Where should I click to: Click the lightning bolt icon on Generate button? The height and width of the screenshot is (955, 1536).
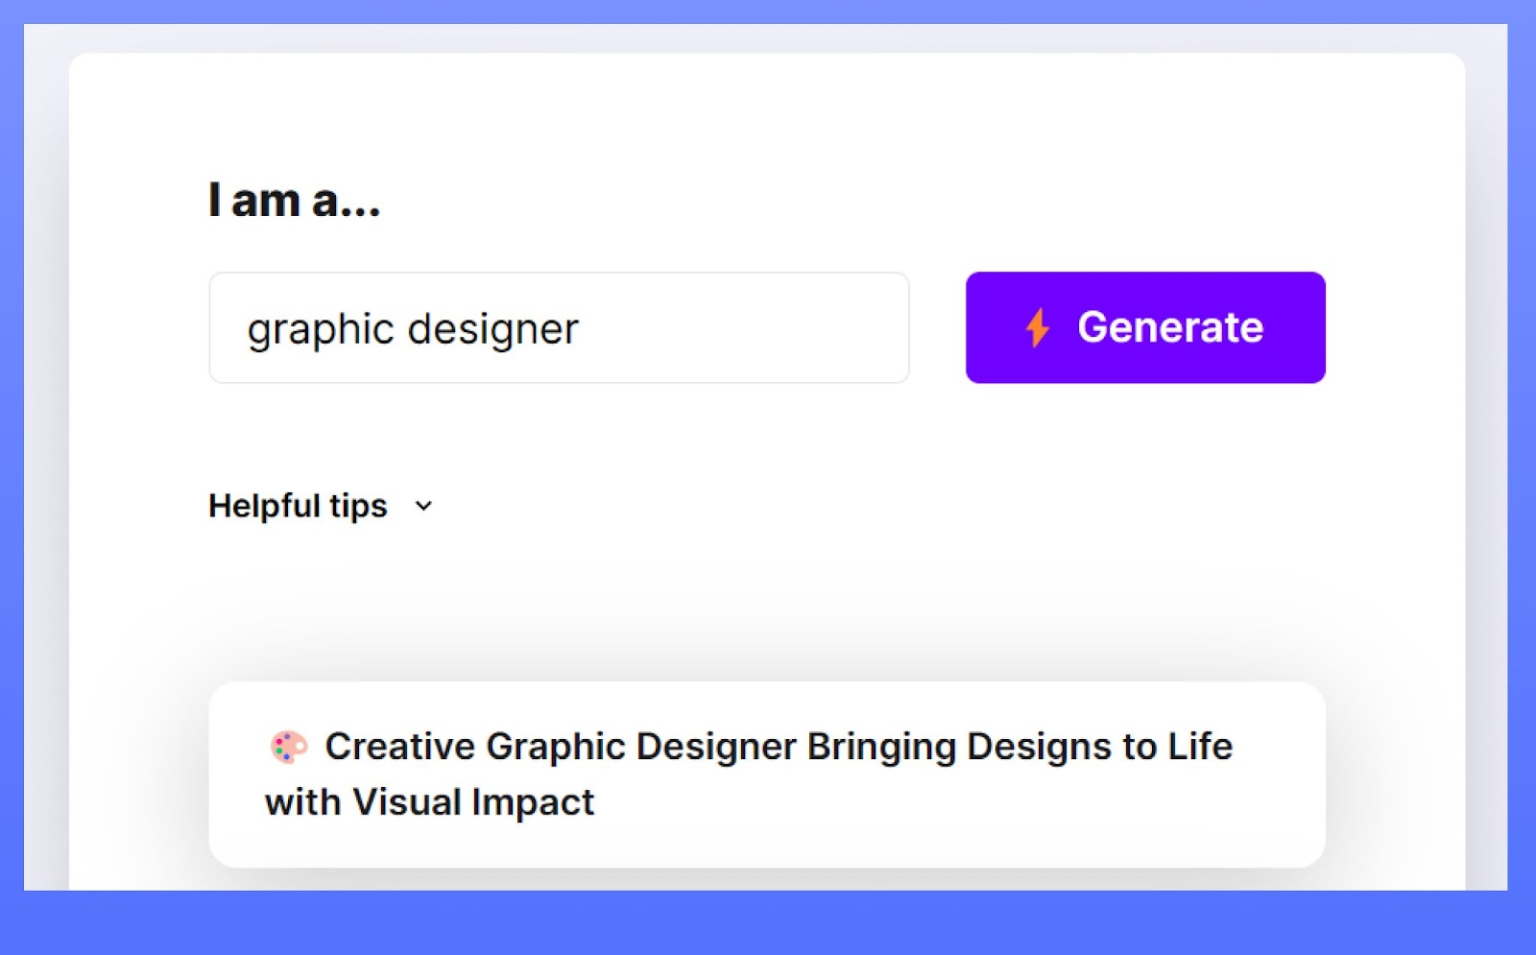point(1037,327)
